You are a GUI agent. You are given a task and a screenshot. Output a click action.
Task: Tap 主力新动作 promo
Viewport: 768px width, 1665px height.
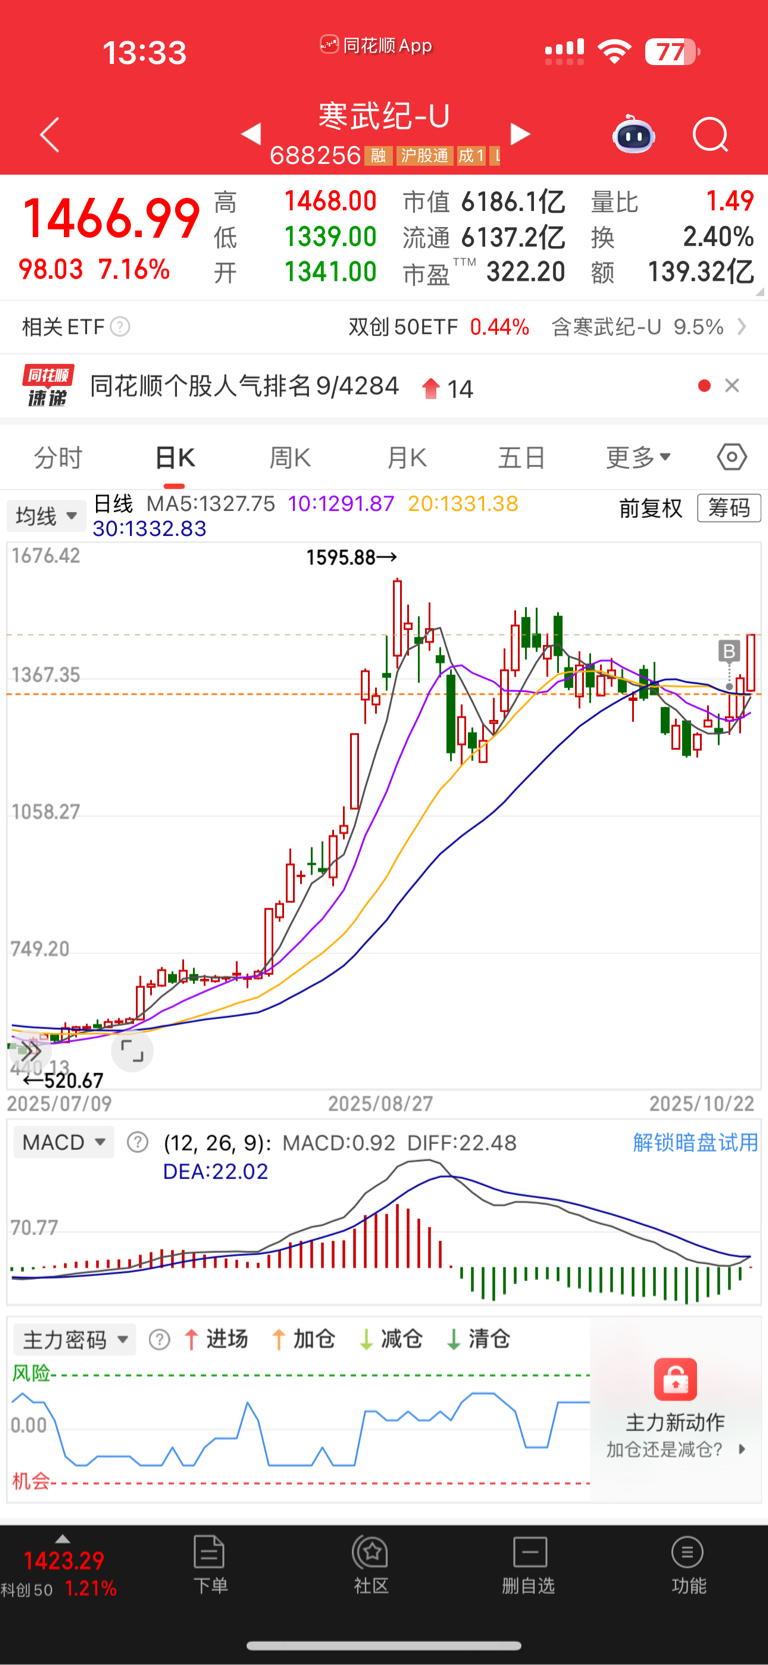coord(675,1422)
